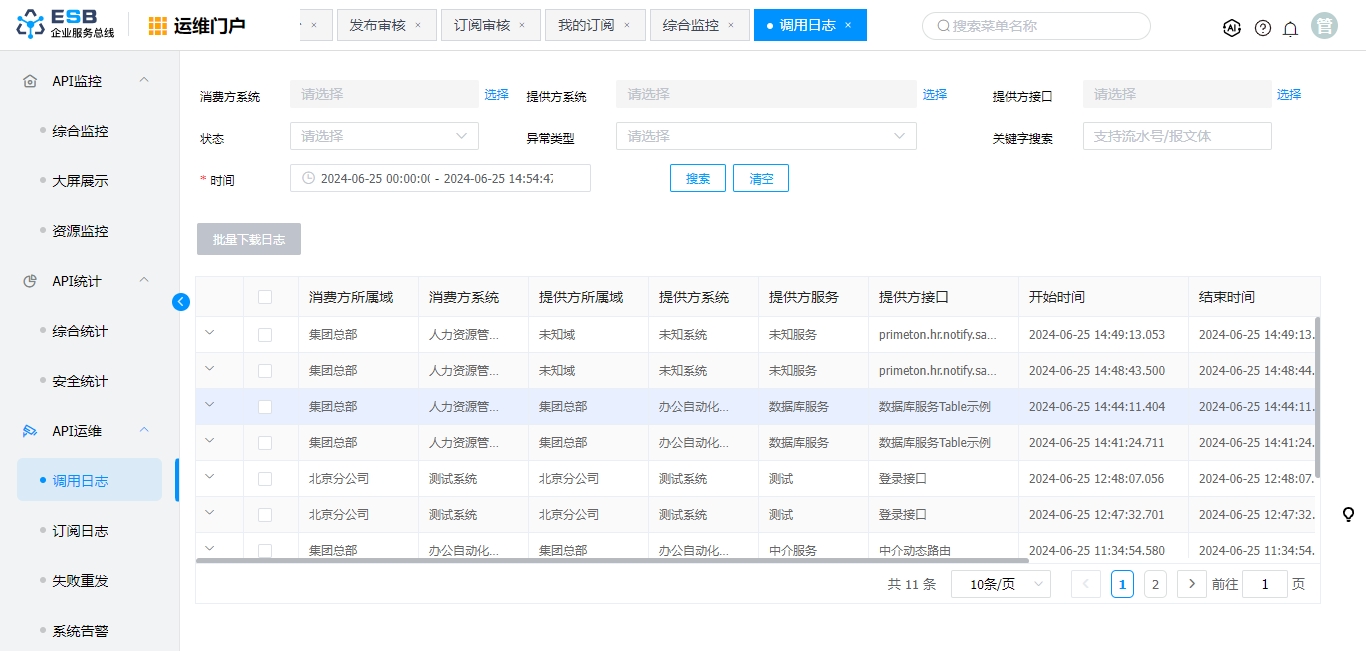This screenshot has width=1366, height=651.
Task: Check the first row's checkbox
Action: point(265,335)
